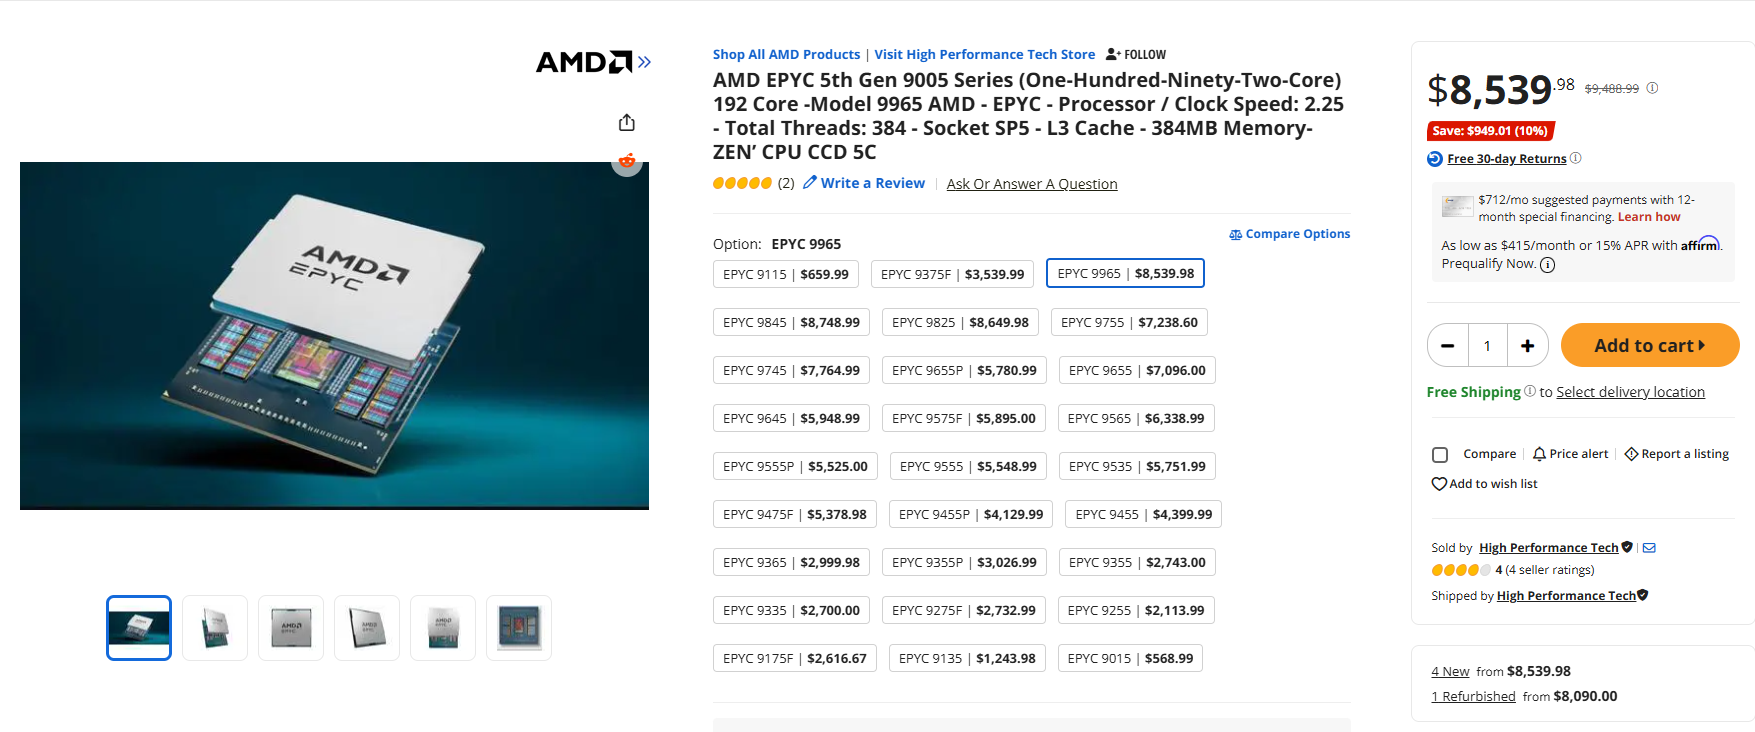
Task: Enable the Compare checkbox
Action: click(x=1440, y=454)
